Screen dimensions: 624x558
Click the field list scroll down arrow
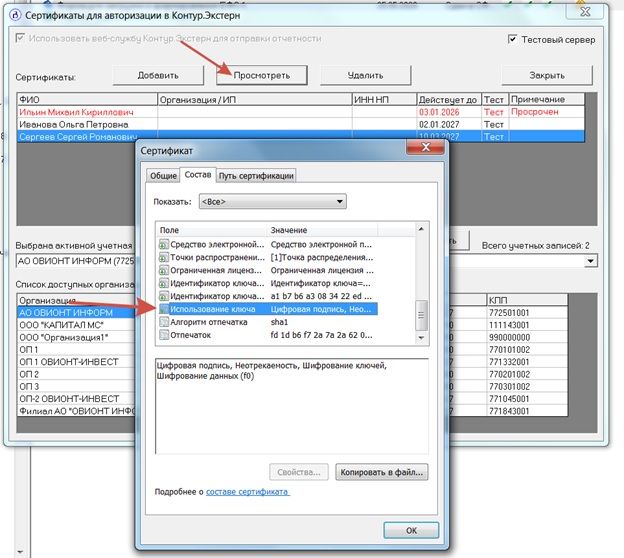421,338
